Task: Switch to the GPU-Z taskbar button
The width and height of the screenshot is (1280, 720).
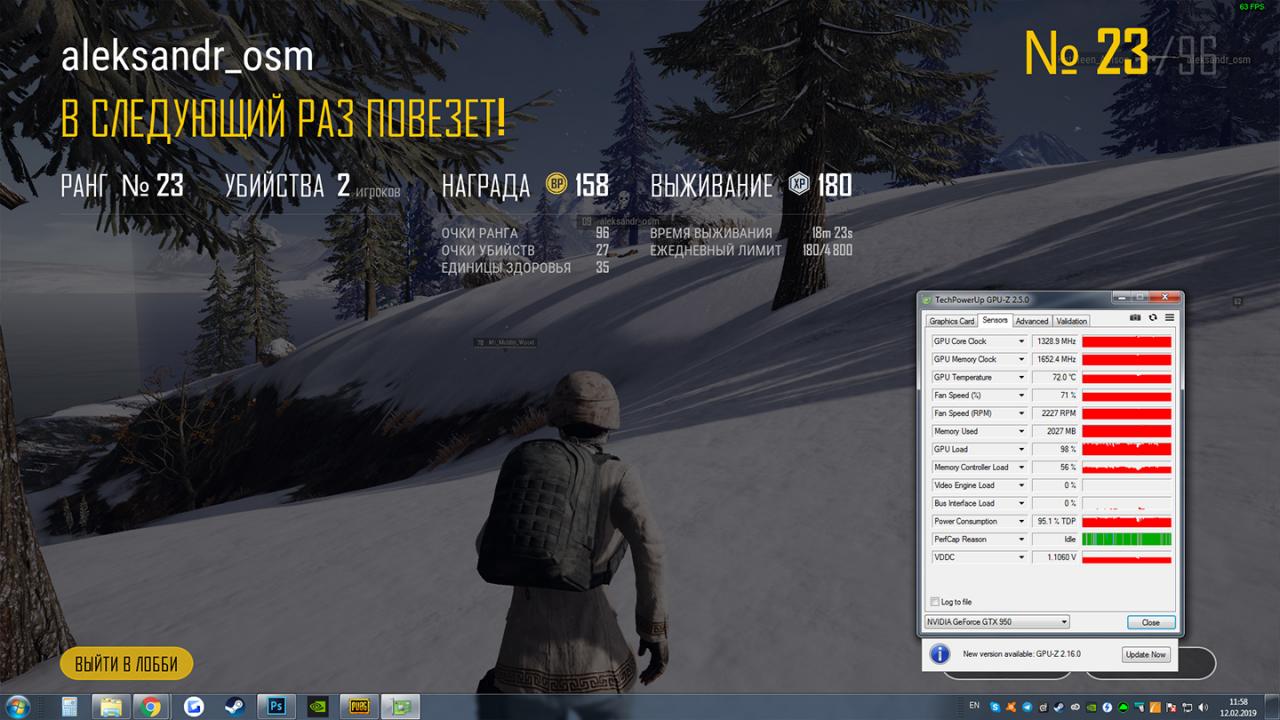Action: pyautogui.click(x=402, y=706)
